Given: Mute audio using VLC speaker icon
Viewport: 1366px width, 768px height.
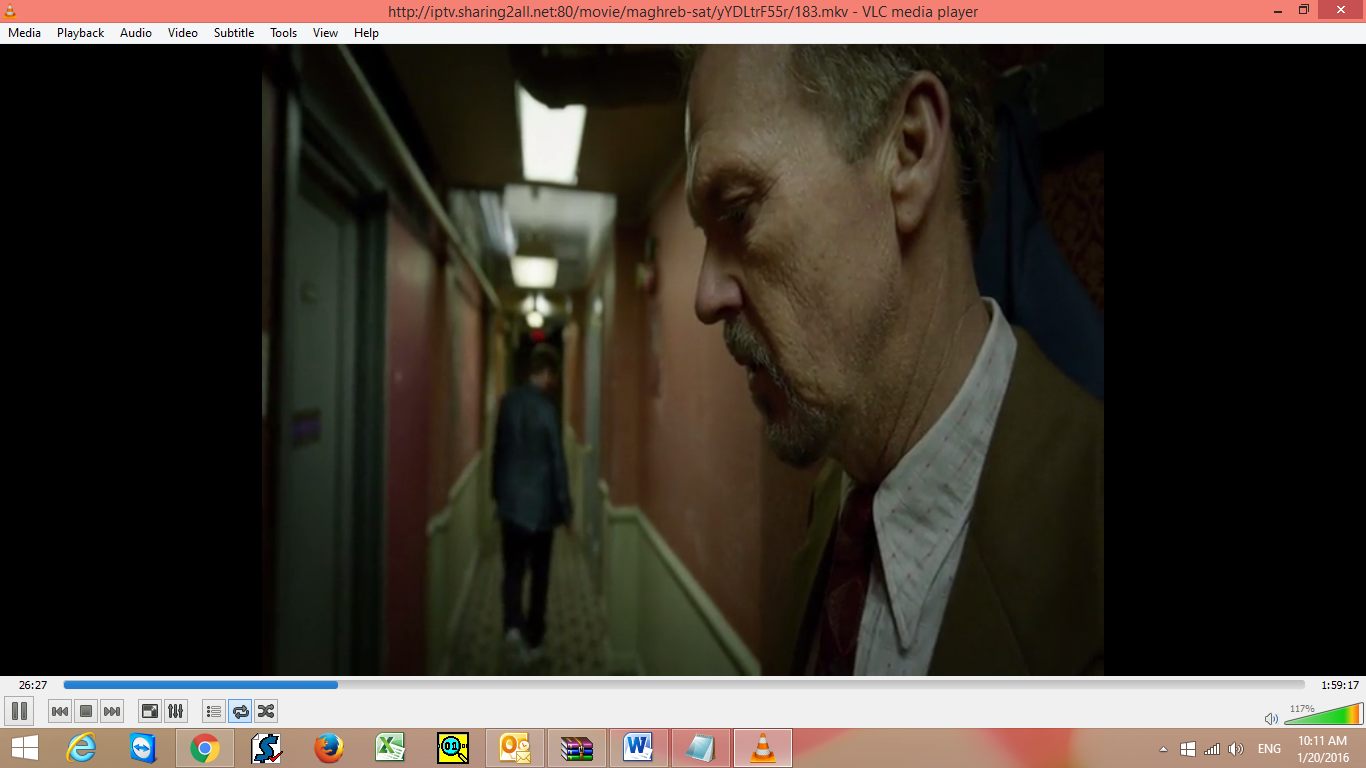Looking at the screenshot, I should (x=1271, y=718).
